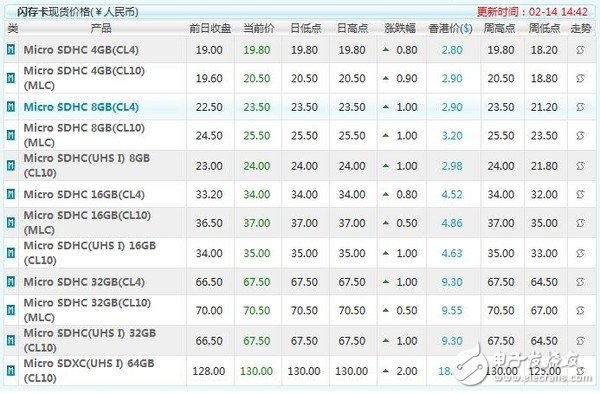Open the Micro SDHC 4GB(CL10) (MLC) product link

(x=84, y=78)
